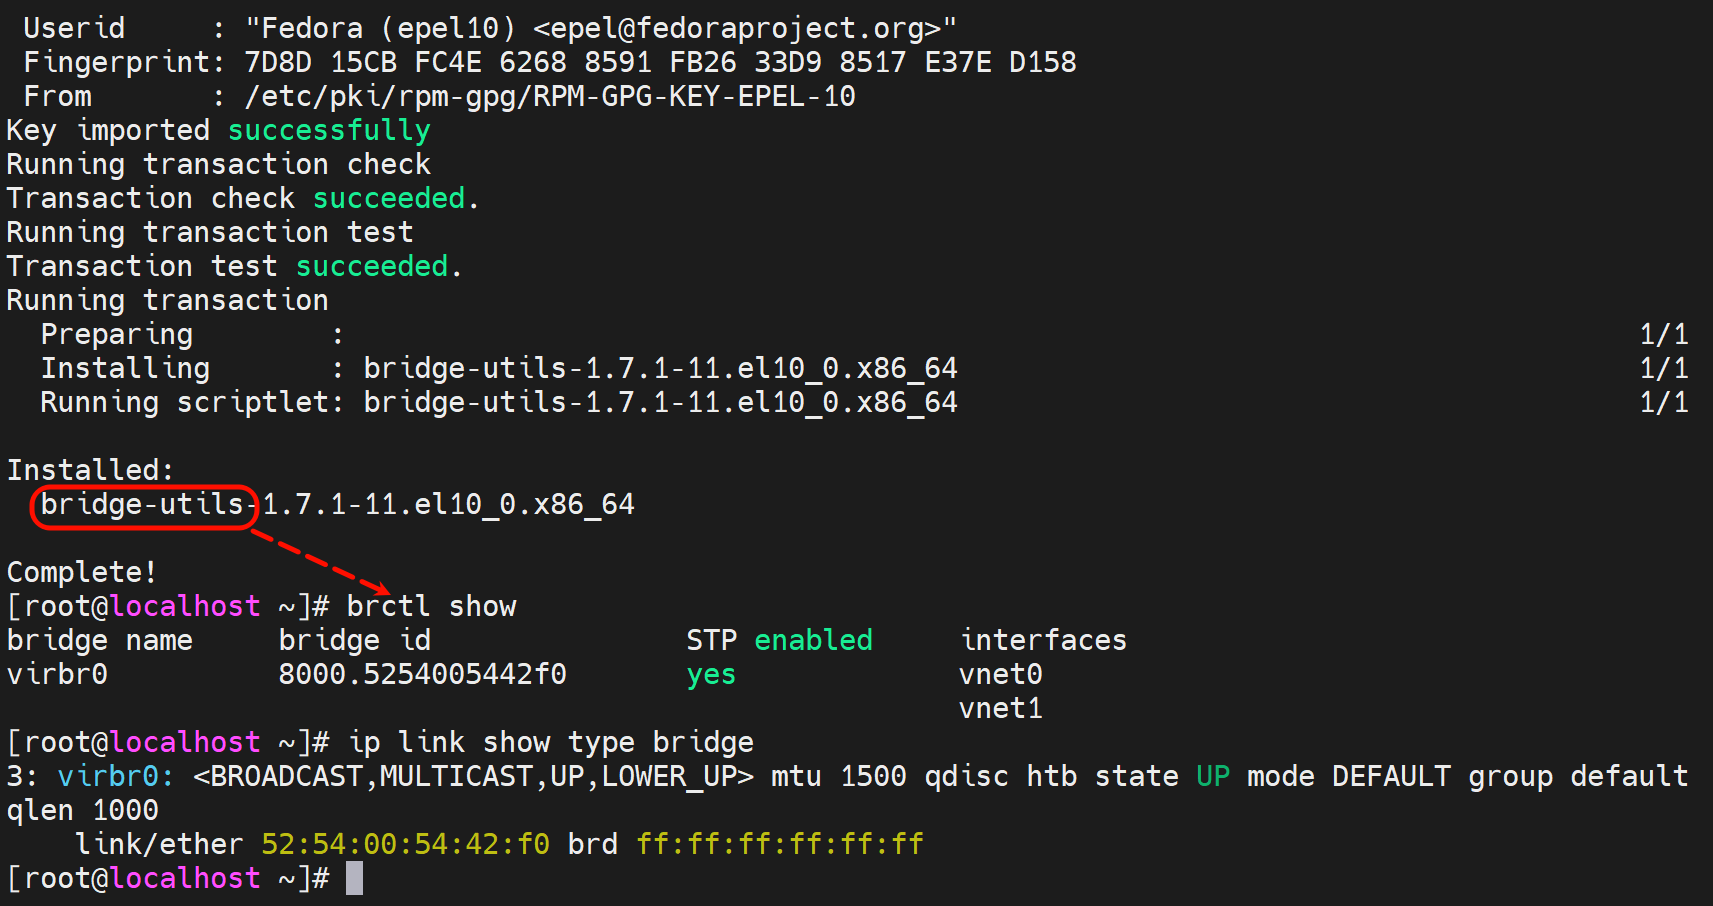Click the bridge id 8000.5254005442f0
The width and height of the screenshot is (1713, 906).
pos(422,674)
